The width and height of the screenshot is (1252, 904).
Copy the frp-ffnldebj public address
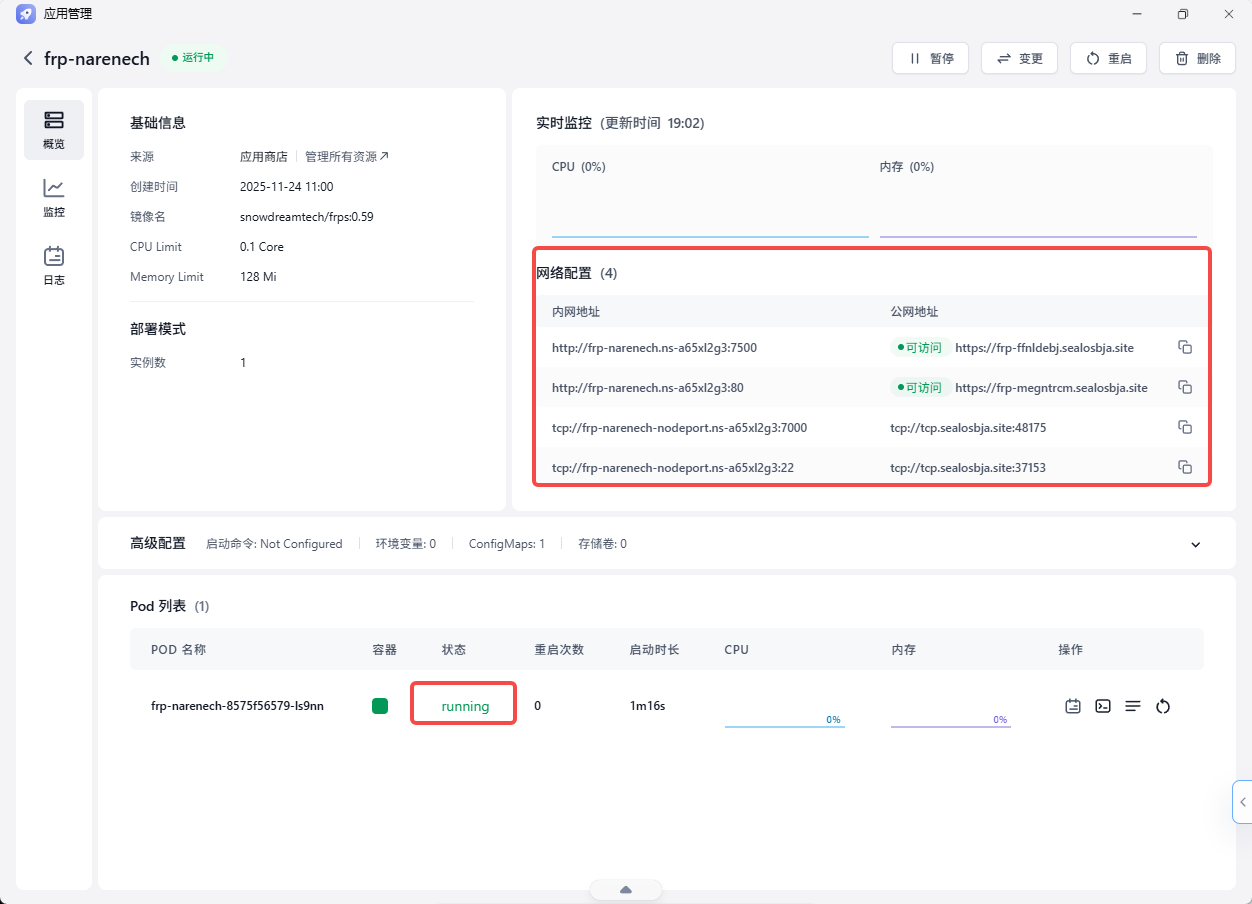tap(1185, 347)
